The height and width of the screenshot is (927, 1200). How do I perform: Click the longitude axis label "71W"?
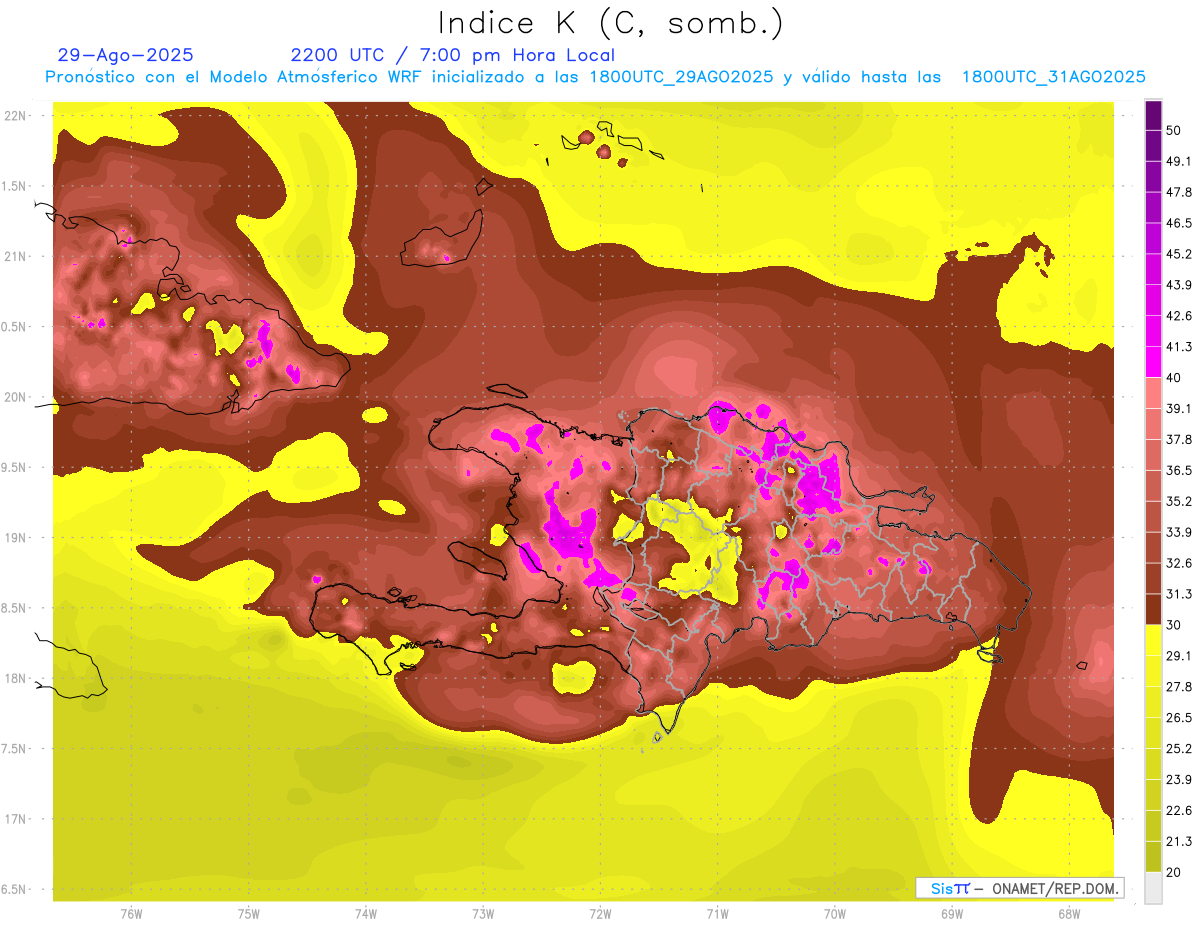pos(717,914)
